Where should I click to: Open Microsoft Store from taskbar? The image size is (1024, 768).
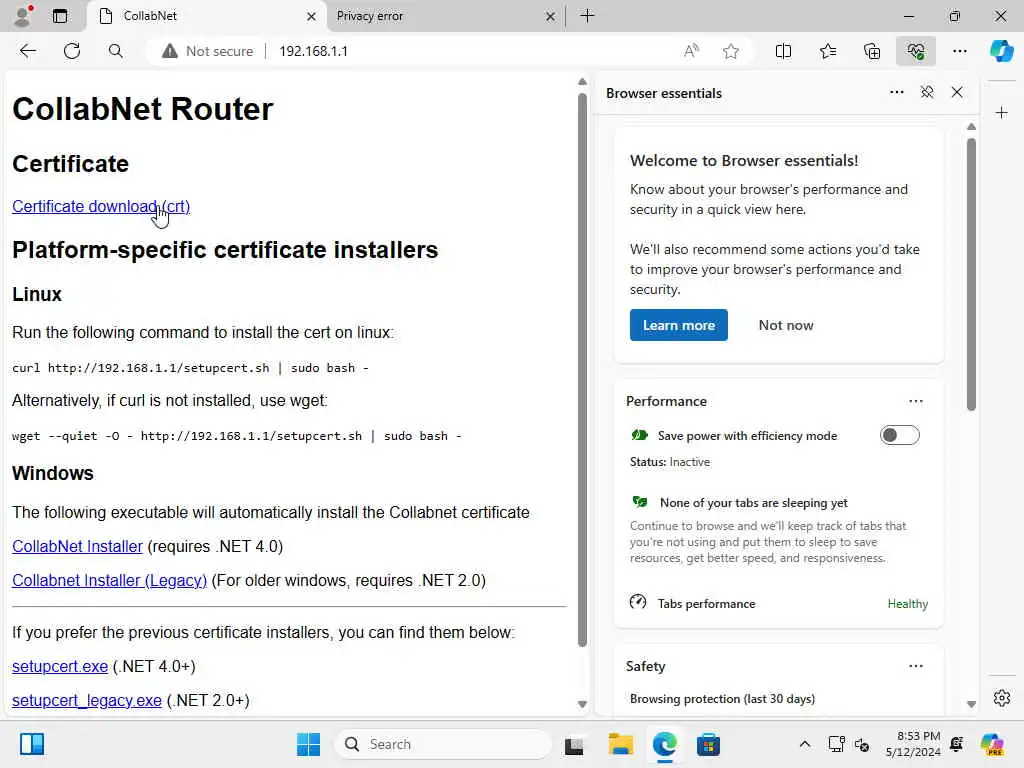(x=708, y=744)
